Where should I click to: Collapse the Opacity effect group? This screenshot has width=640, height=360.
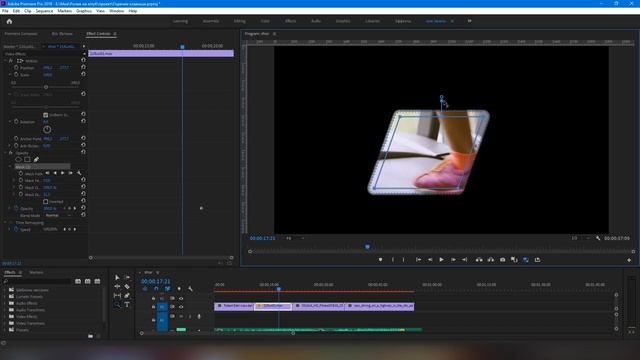click(6, 153)
